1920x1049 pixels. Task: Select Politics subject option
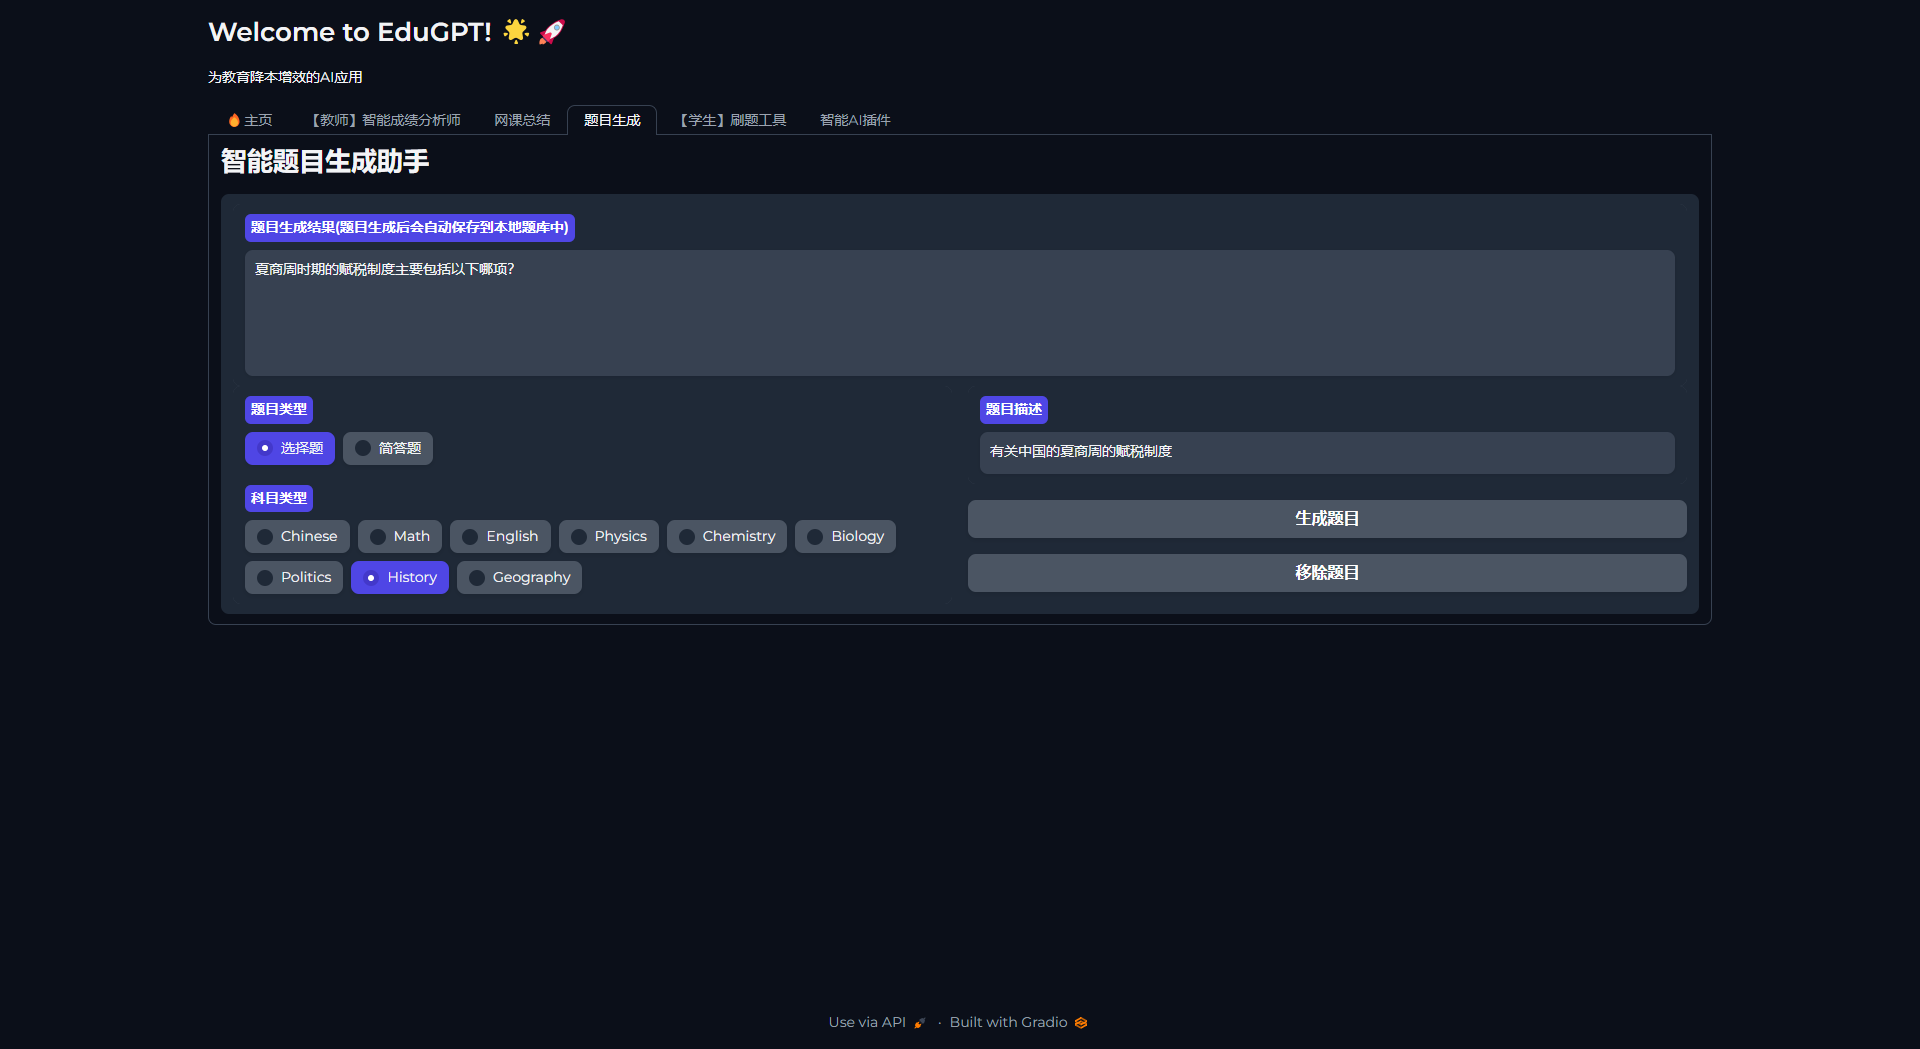coord(293,577)
